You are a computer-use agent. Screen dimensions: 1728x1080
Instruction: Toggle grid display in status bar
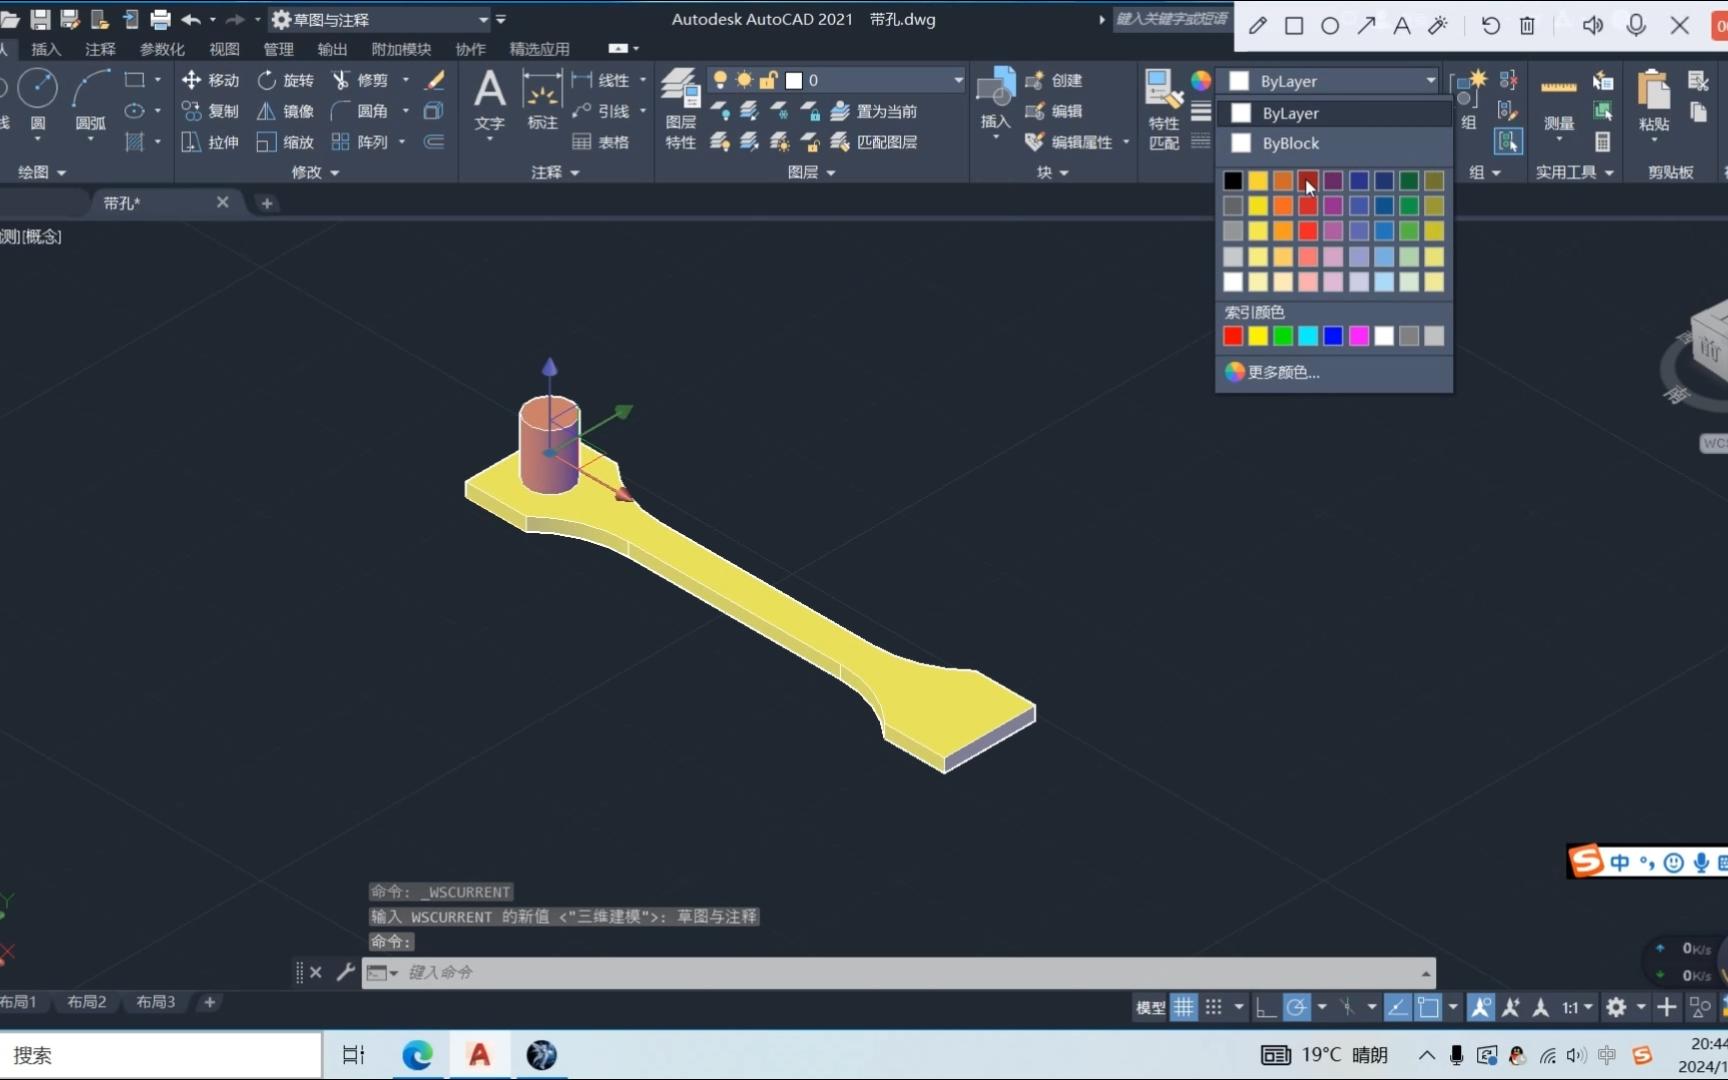[1184, 1007]
